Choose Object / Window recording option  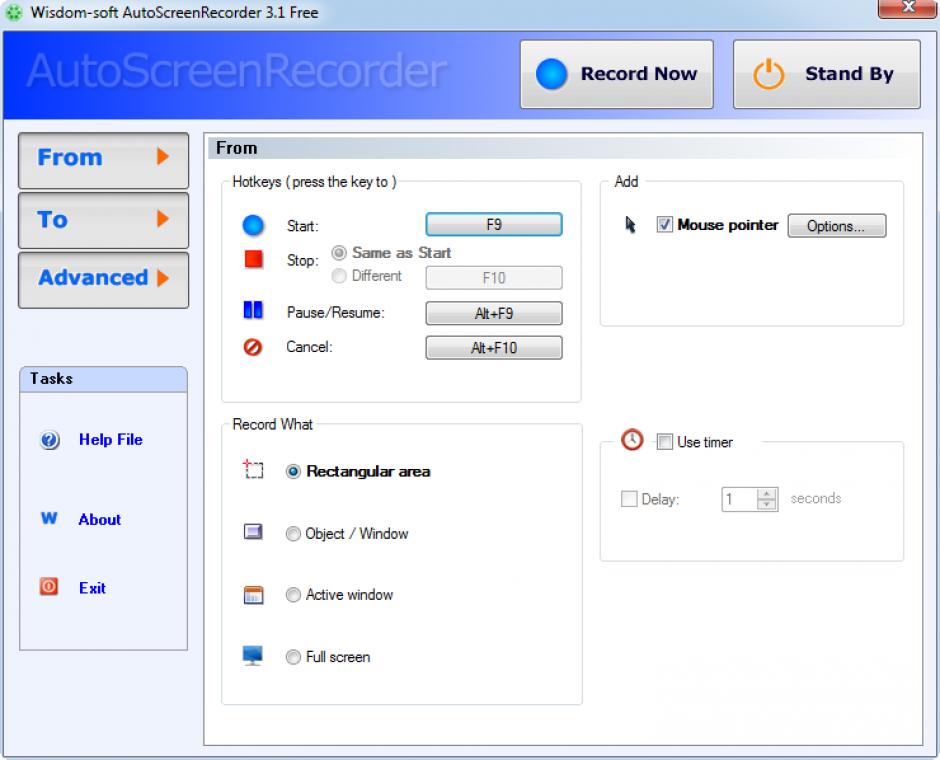click(293, 534)
